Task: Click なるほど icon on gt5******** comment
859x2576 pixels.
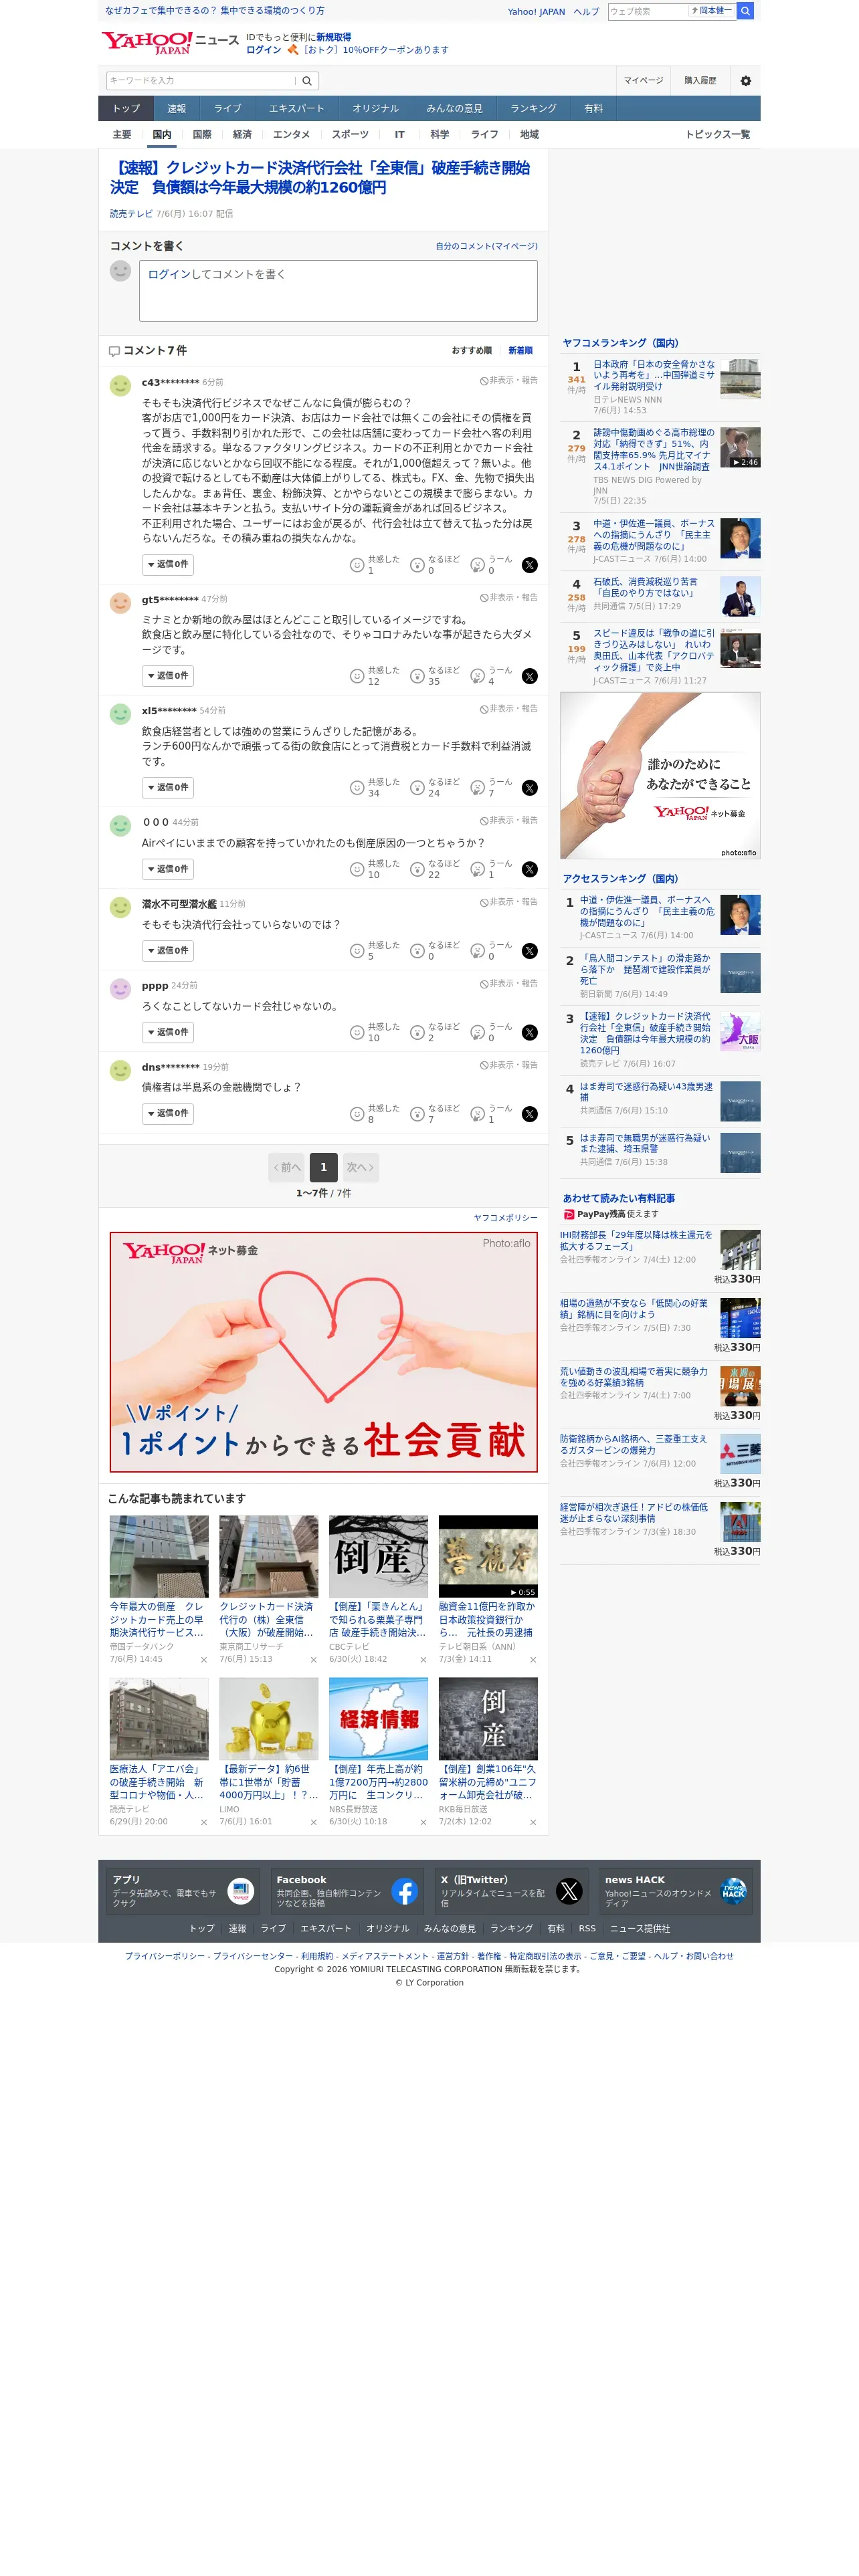Action: click(x=417, y=676)
